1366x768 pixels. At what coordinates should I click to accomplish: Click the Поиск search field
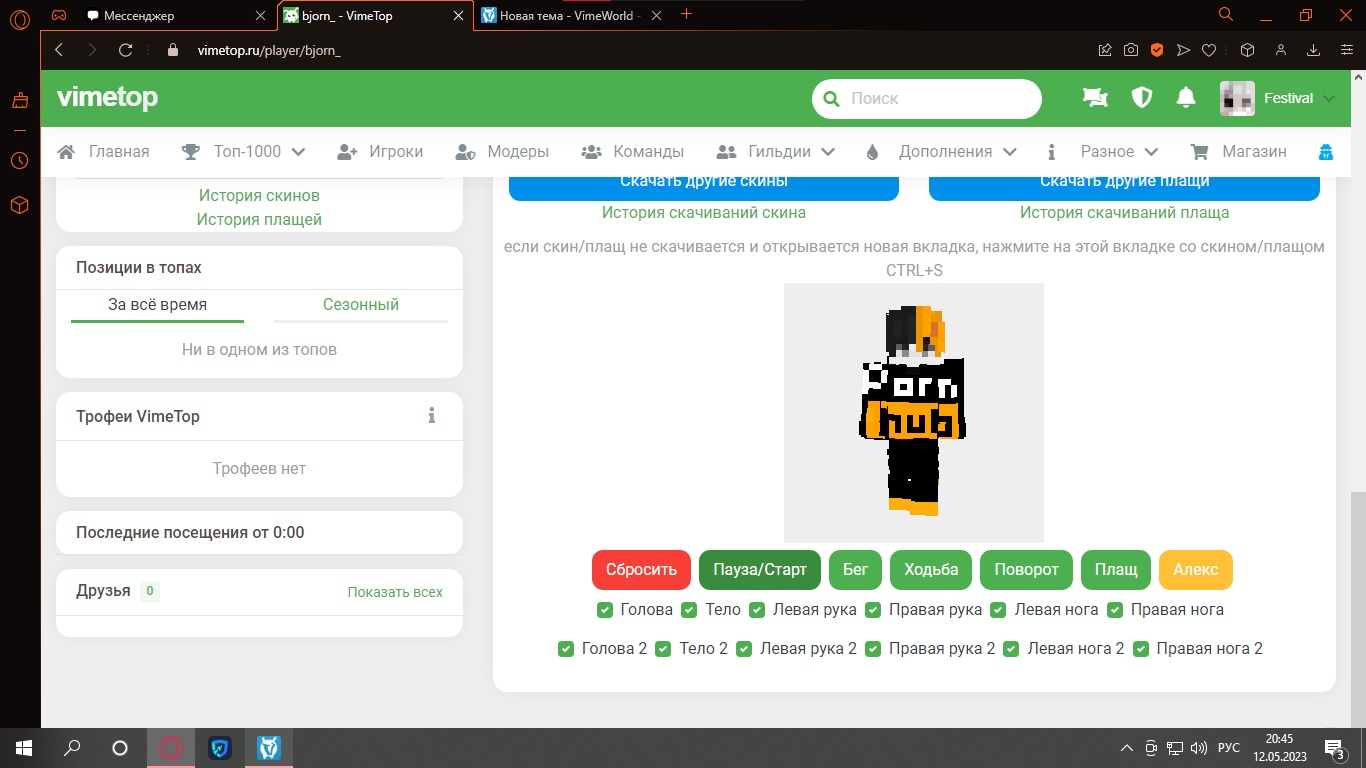(x=940, y=99)
